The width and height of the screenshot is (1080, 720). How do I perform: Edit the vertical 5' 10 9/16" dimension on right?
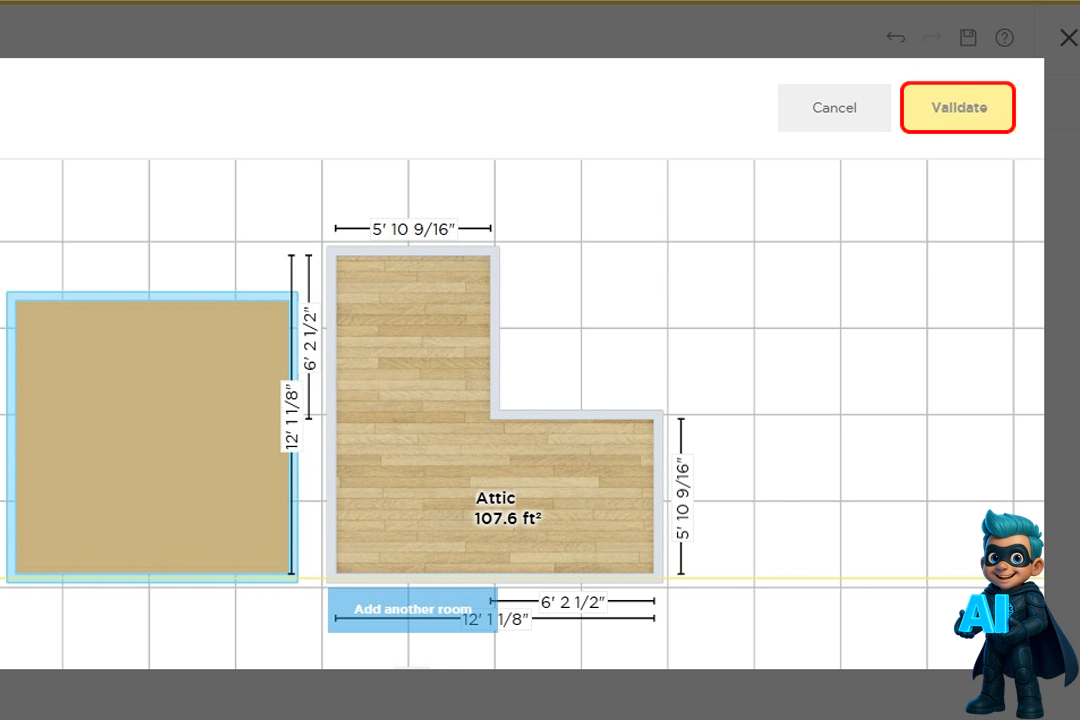click(683, 498)
